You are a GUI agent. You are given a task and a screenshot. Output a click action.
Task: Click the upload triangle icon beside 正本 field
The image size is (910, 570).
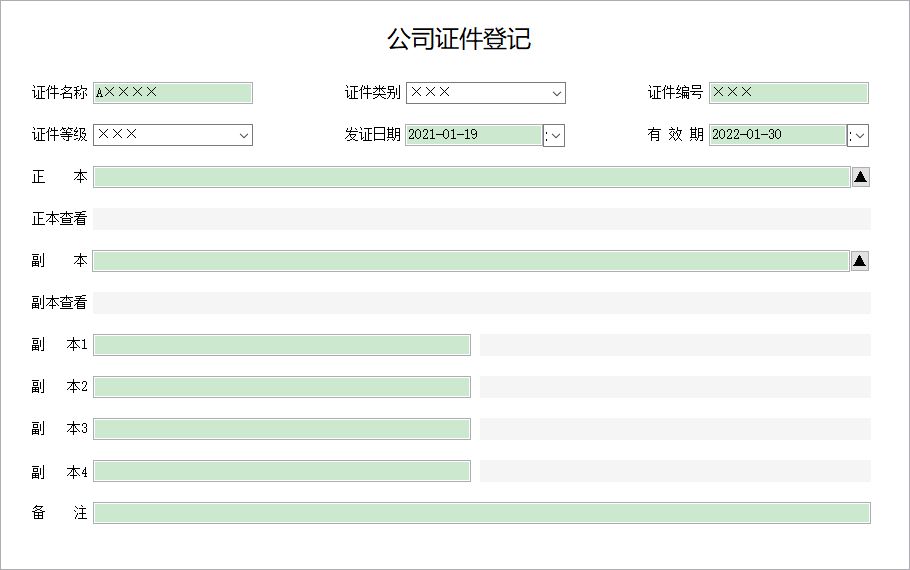click(x=860, y=177)
